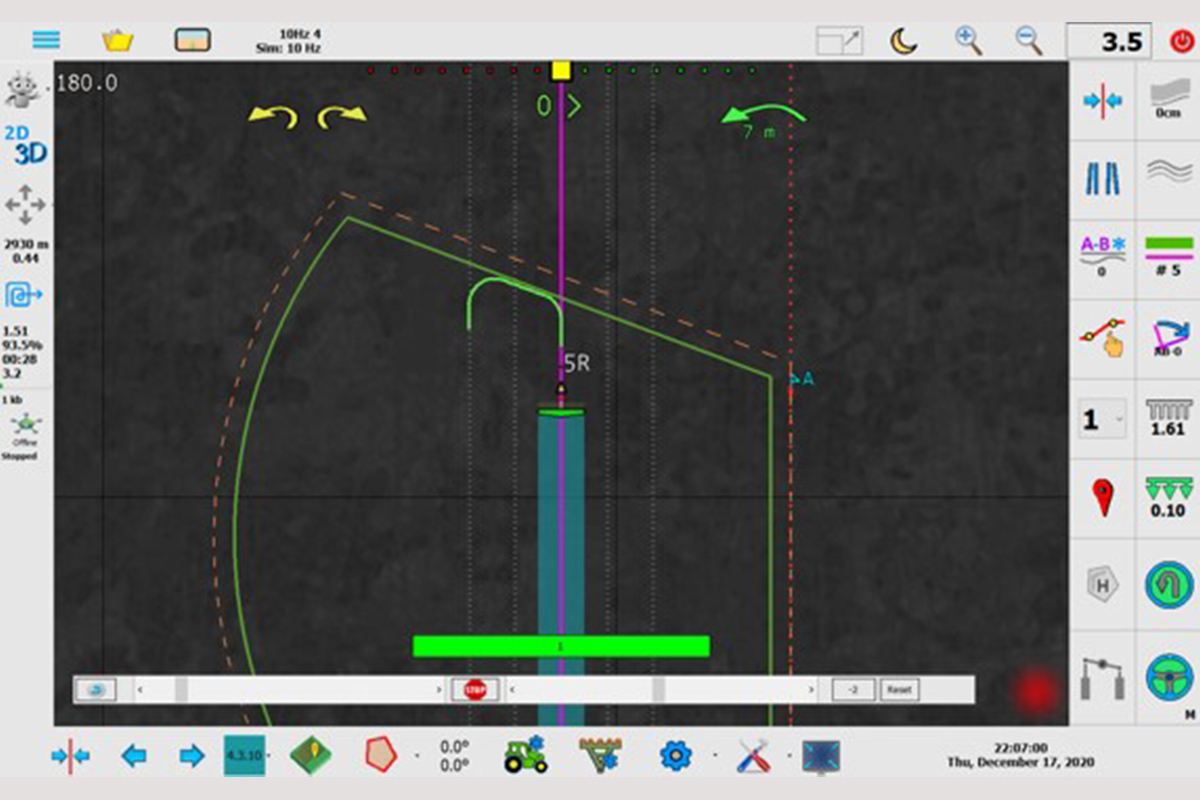Toggle the gray H headland icon
The image size is (1200, 800).
coord(1103,585)
